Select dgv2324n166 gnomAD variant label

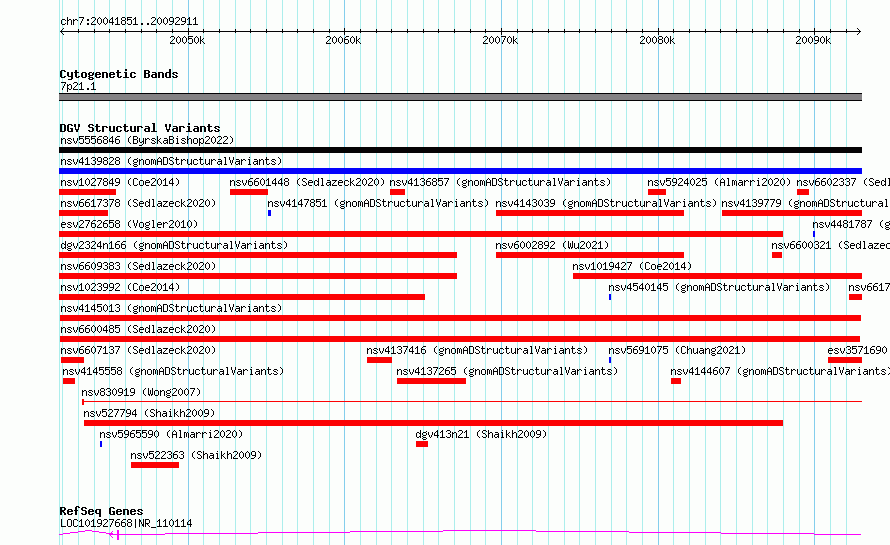point(174,245)
